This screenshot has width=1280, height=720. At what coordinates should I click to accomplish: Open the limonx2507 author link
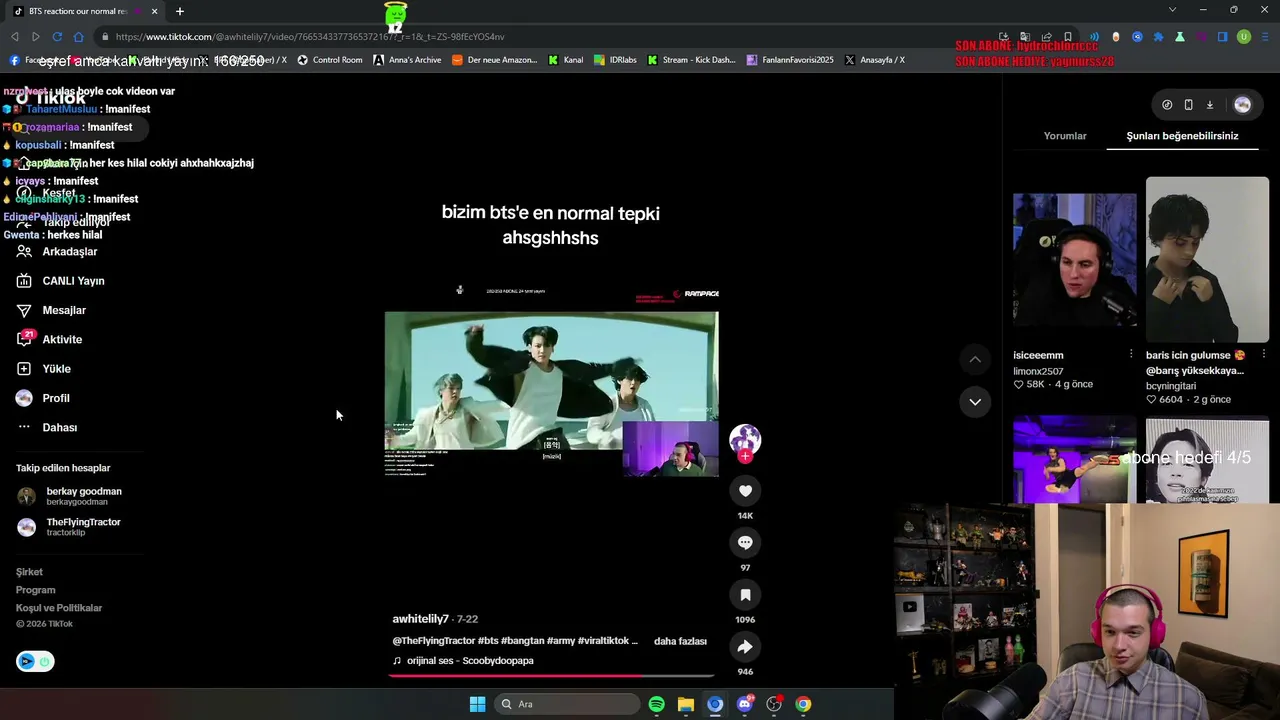[1038, 371]
